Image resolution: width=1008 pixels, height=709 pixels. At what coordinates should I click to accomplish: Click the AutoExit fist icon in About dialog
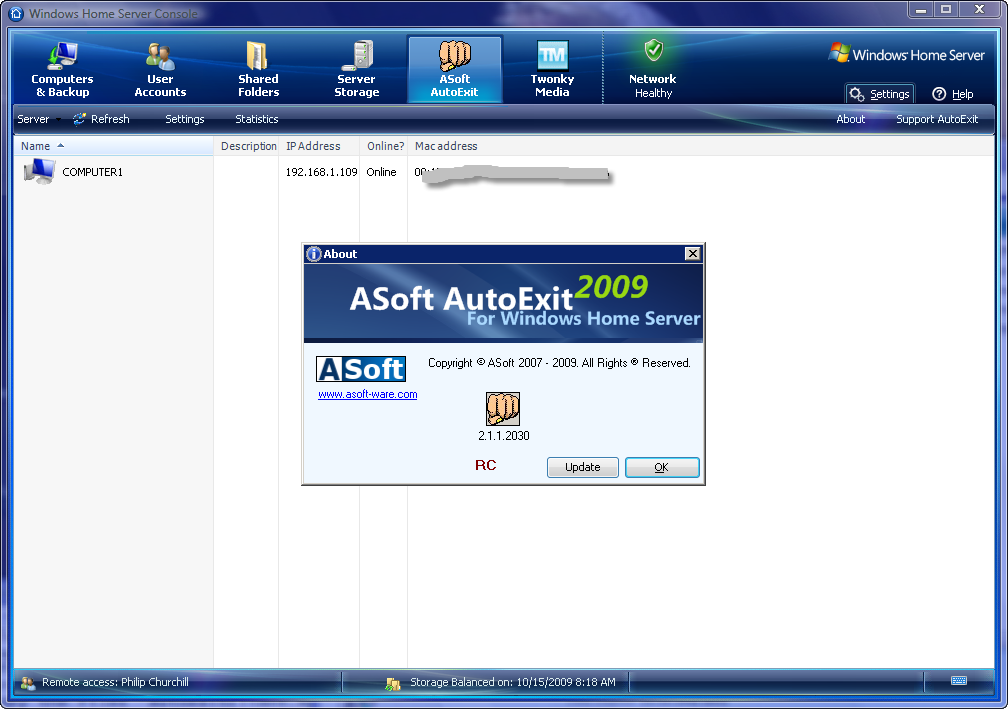(x=503, y=409)
